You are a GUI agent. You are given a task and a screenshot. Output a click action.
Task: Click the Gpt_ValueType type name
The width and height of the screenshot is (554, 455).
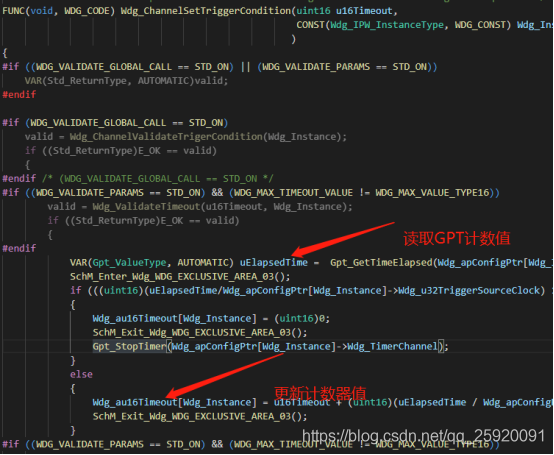point(129,263)
